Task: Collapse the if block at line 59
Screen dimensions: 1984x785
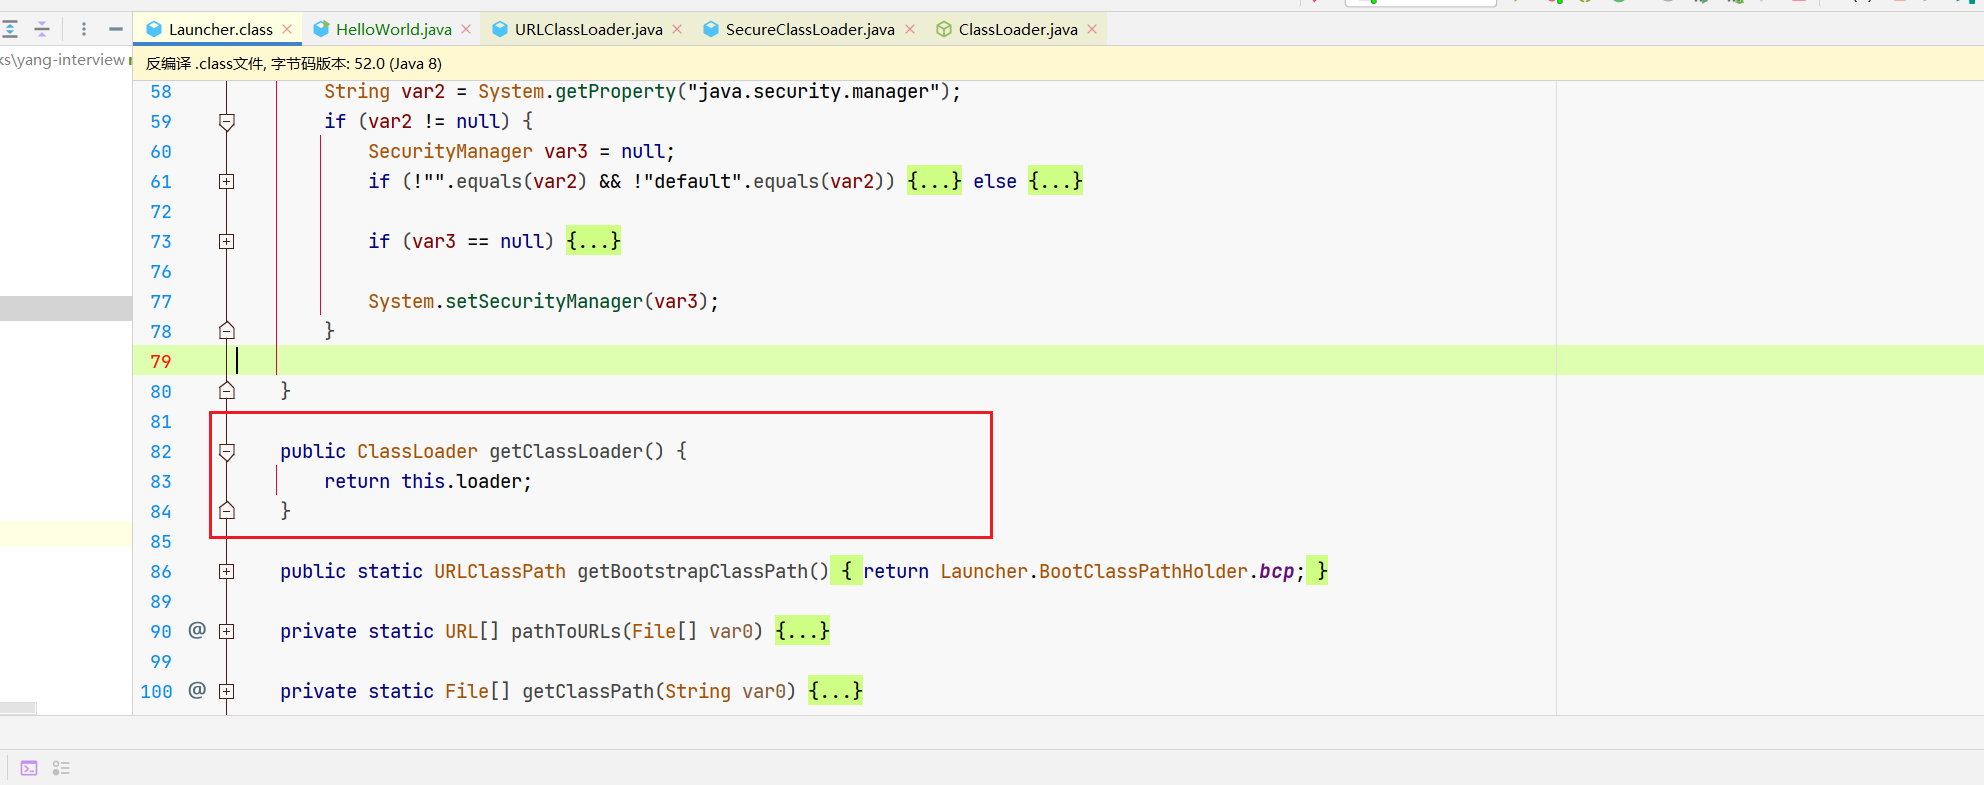Action: [x=227, y=121]
